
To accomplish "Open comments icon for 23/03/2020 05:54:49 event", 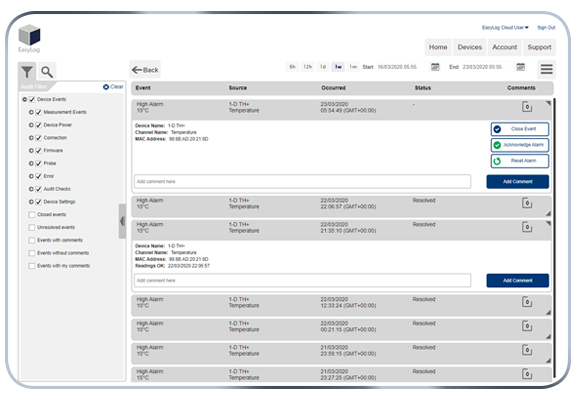I will (527, 107).
